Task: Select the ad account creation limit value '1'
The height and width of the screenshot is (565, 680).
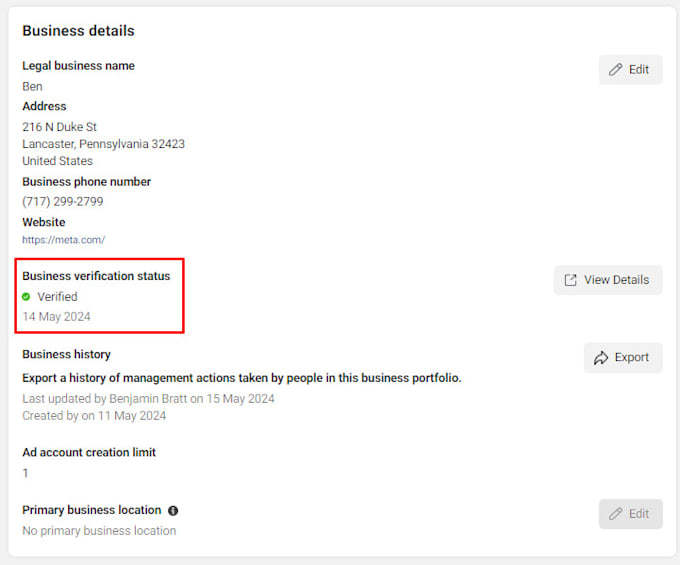Action: 25,473
